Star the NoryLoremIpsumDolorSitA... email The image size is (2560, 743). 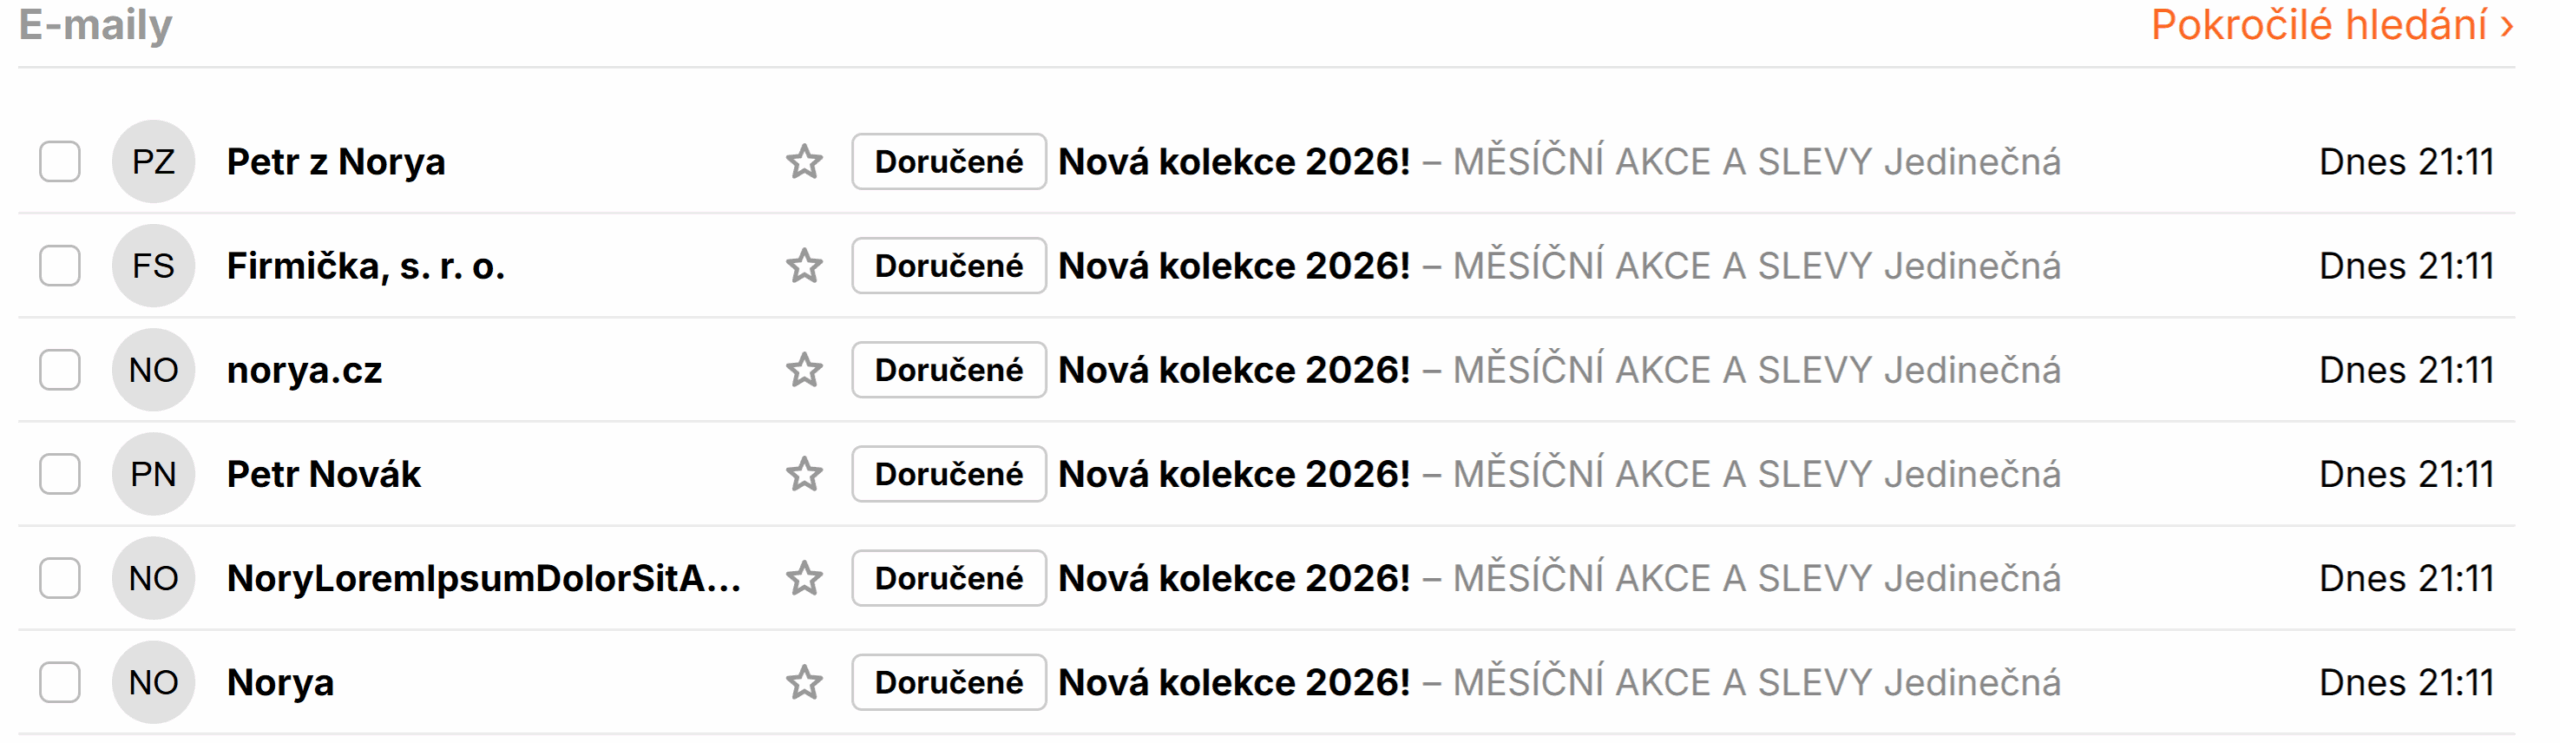coord(804,578)
